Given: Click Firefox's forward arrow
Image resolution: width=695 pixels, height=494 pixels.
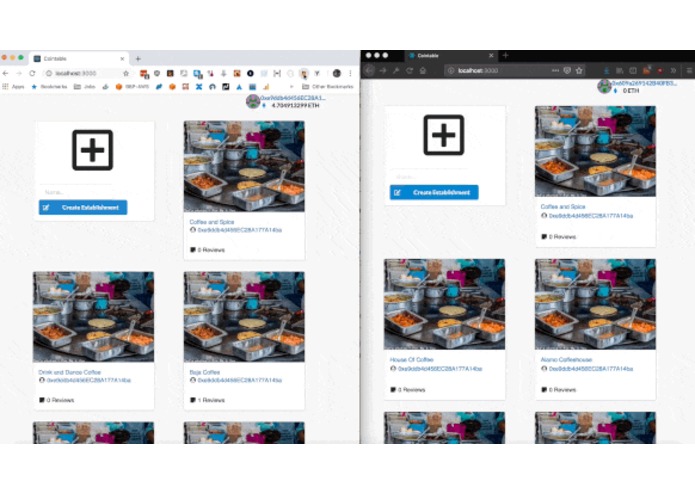Looking at the screenshot, I should pyautogui.click(x=383, y=70).
